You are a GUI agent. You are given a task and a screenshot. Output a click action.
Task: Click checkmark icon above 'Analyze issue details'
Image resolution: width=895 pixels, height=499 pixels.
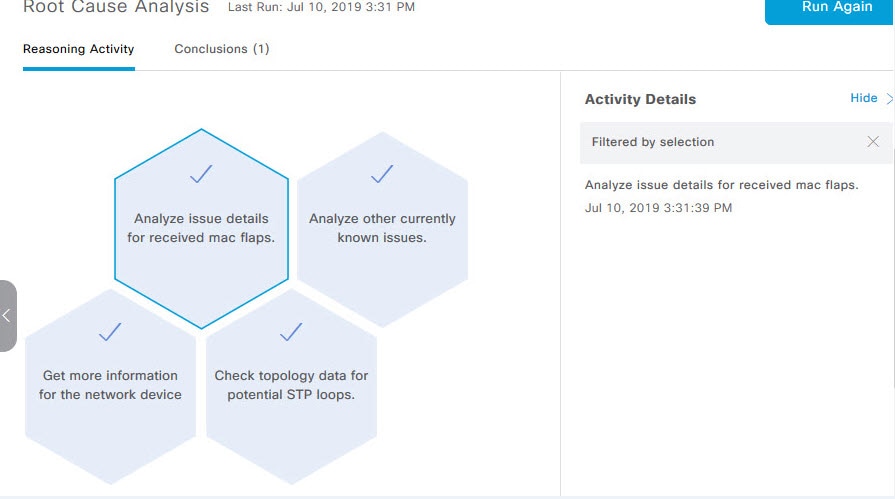pyautogui.click(x=201, y=174)
